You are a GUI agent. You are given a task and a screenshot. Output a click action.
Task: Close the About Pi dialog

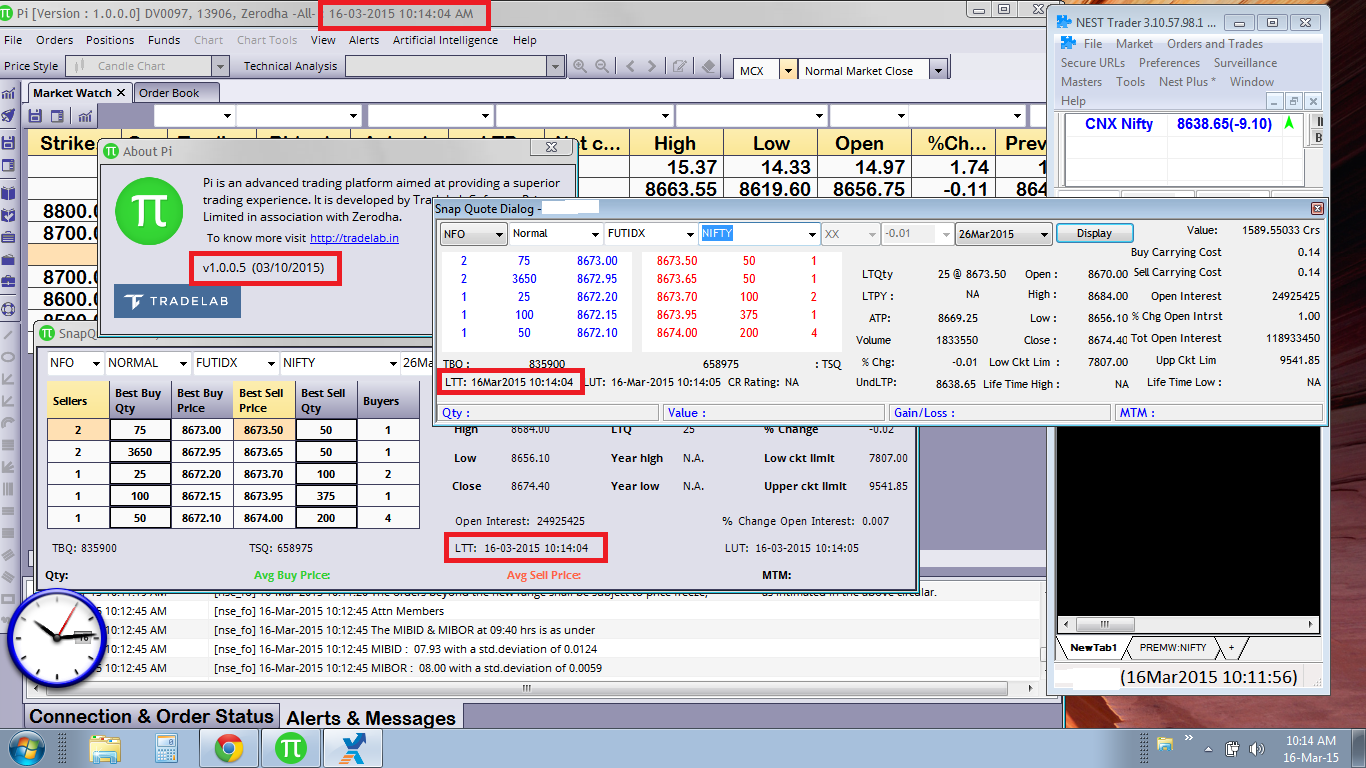tap(551, 147)
